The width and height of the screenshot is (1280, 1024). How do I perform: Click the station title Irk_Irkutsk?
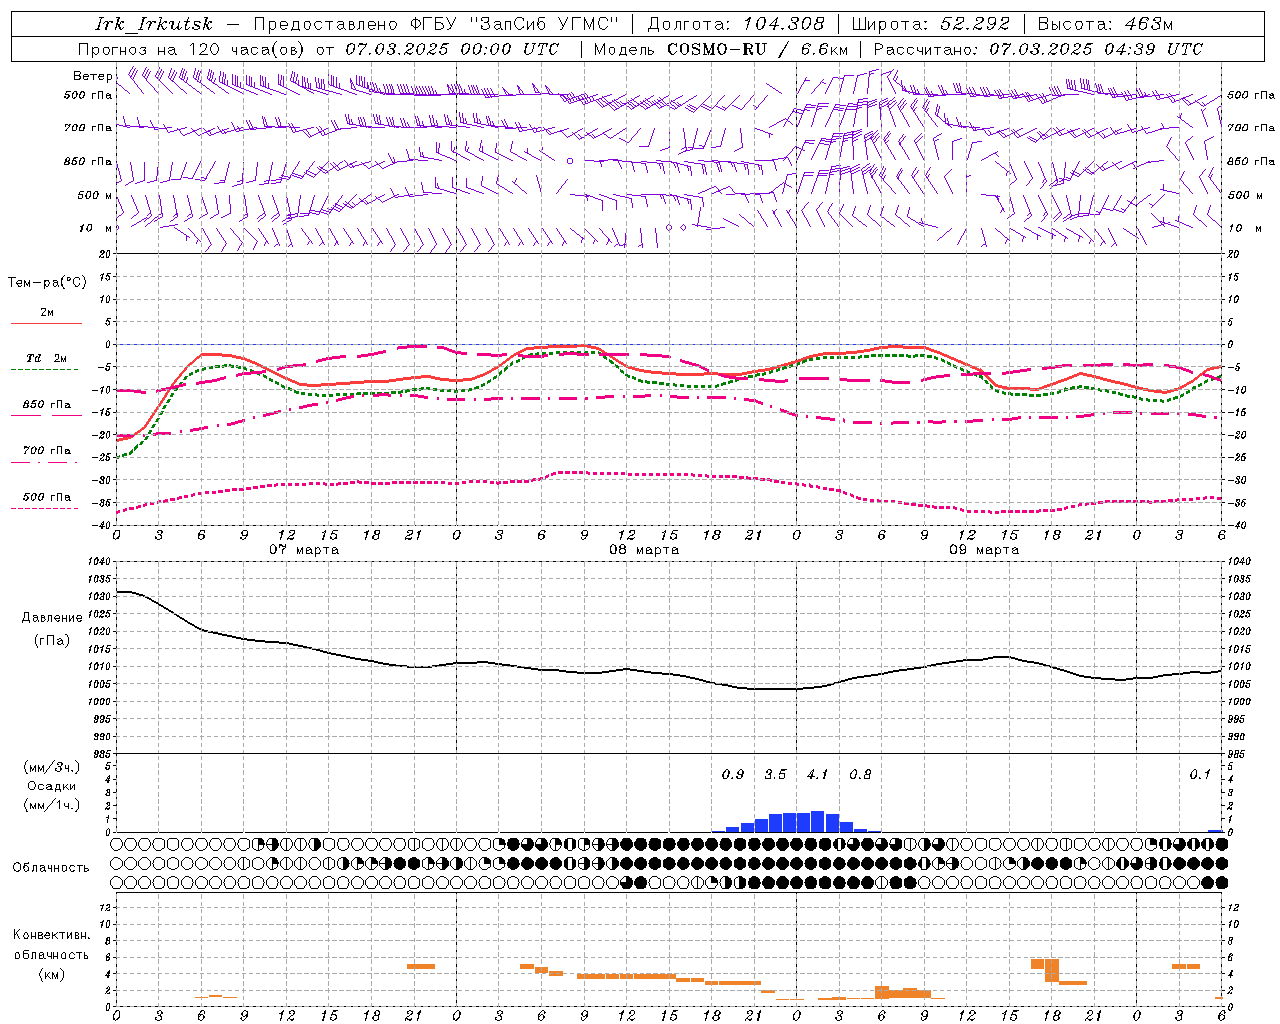tap(154, 24)
